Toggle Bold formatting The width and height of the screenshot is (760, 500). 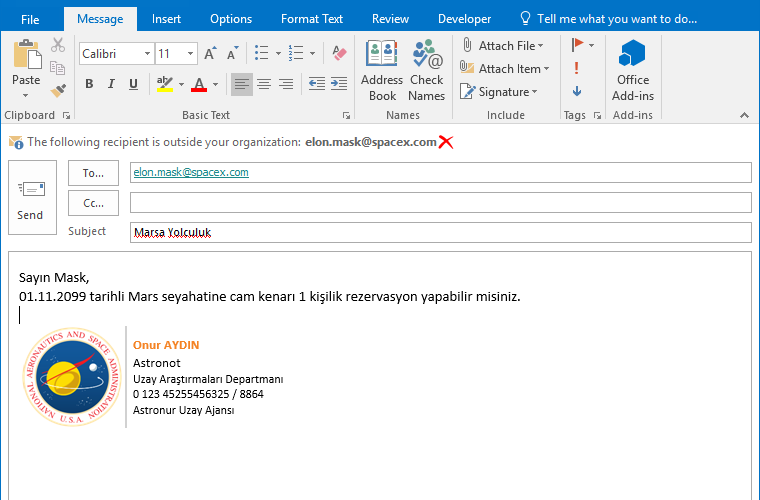pyautogui.click(x=89, y=84)
